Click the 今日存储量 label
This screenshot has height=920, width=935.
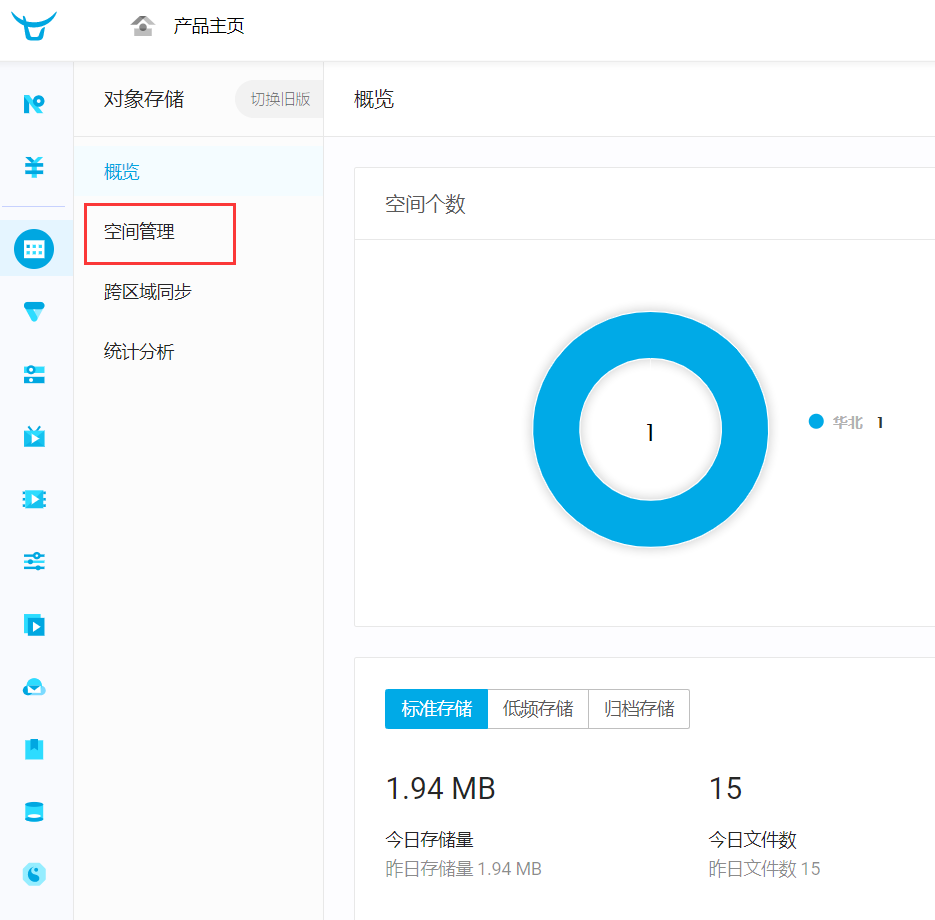[x=429, y=840]
